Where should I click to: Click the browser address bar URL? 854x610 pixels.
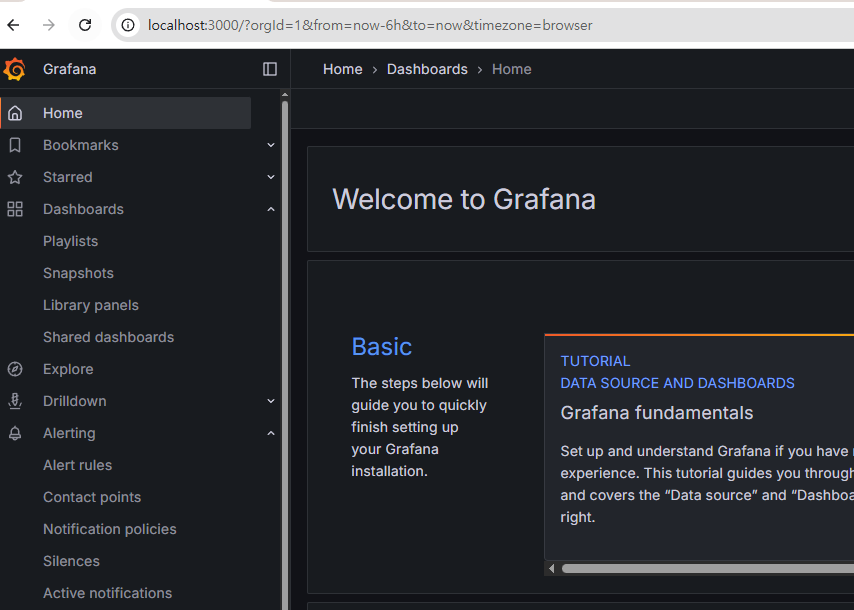(370, 25)
